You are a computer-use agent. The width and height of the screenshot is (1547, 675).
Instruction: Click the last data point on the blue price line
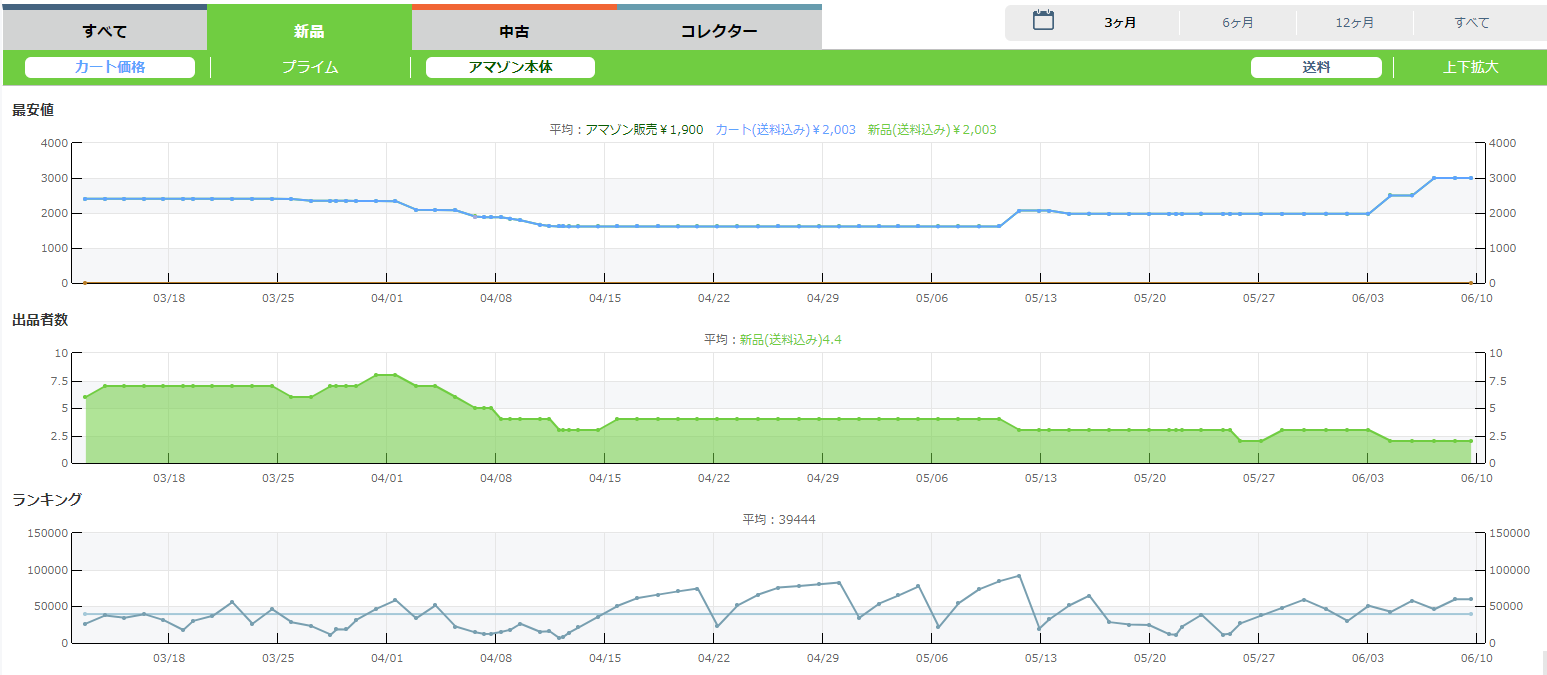(1470, 178)
